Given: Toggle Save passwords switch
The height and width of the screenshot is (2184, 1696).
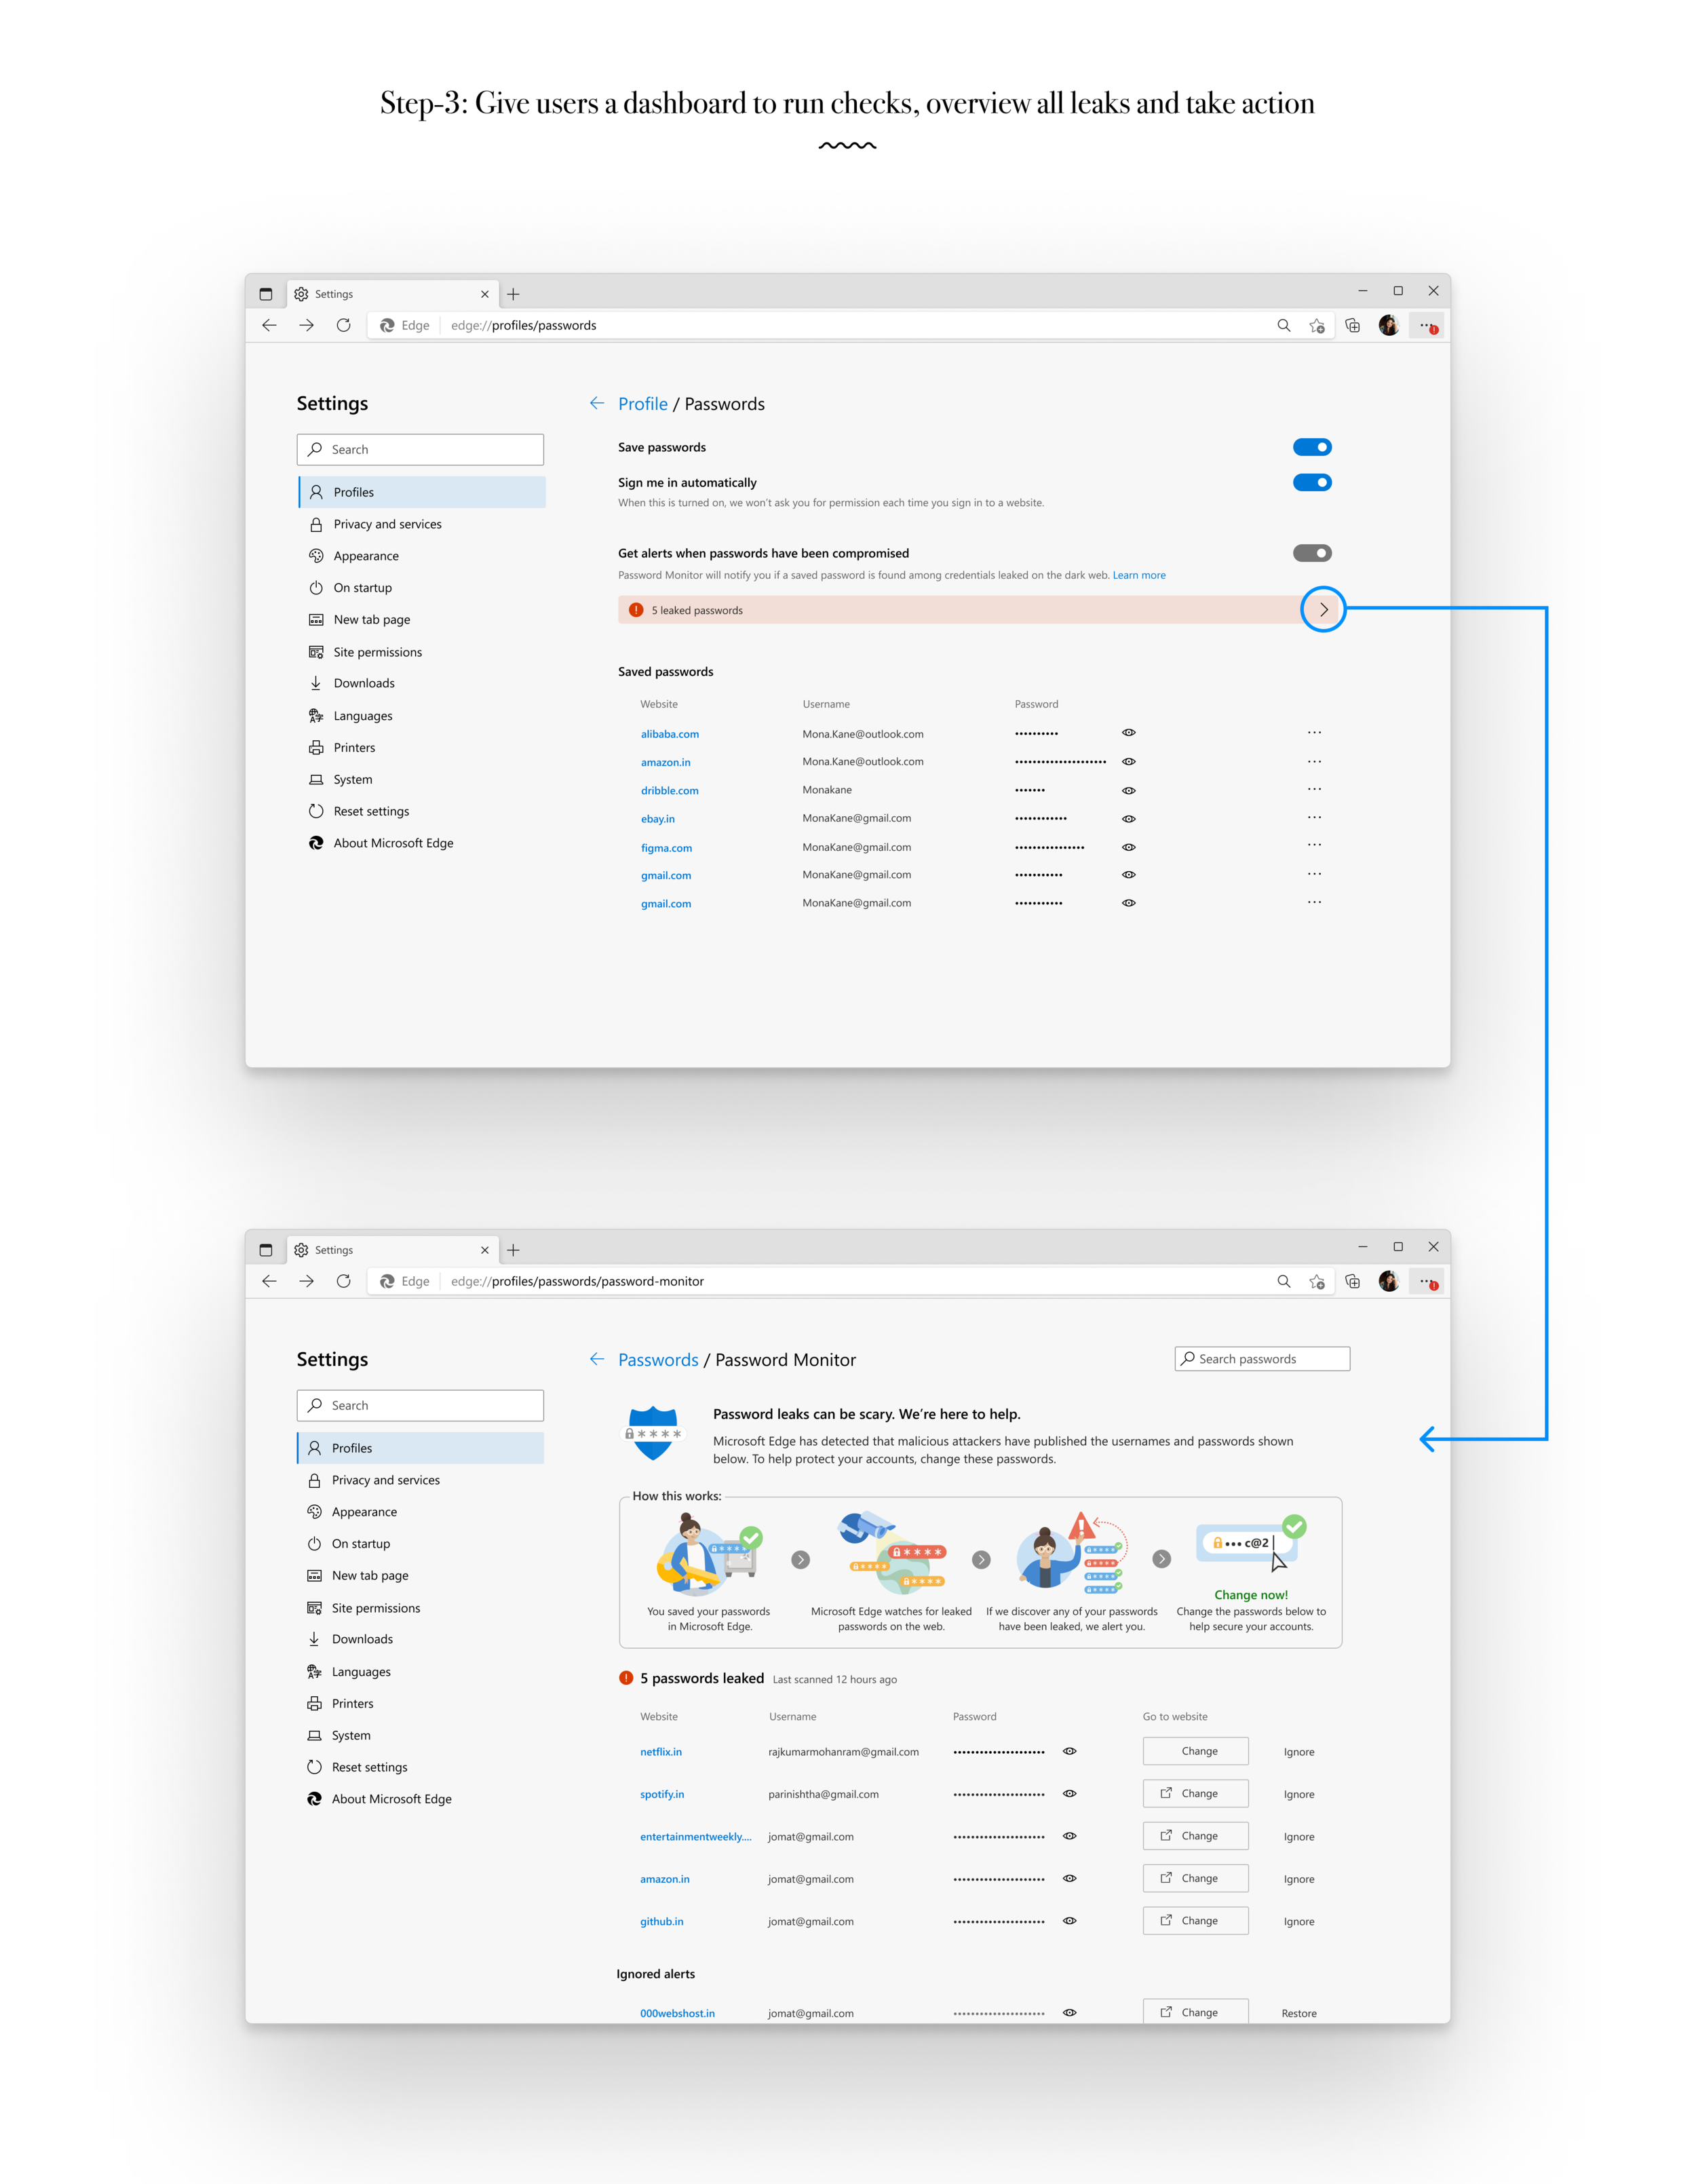Looking at the screenshot, I should point(1311,447).
